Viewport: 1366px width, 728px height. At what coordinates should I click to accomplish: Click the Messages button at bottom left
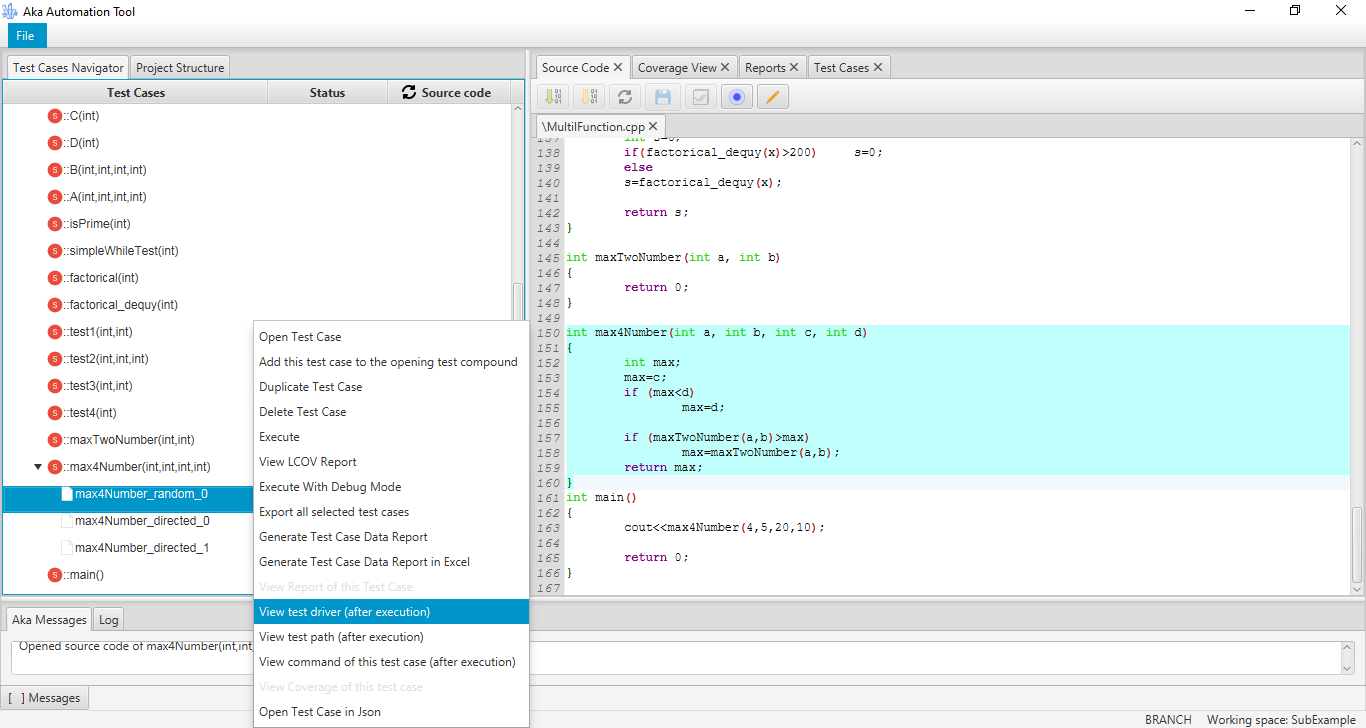(x=44, y=698)
